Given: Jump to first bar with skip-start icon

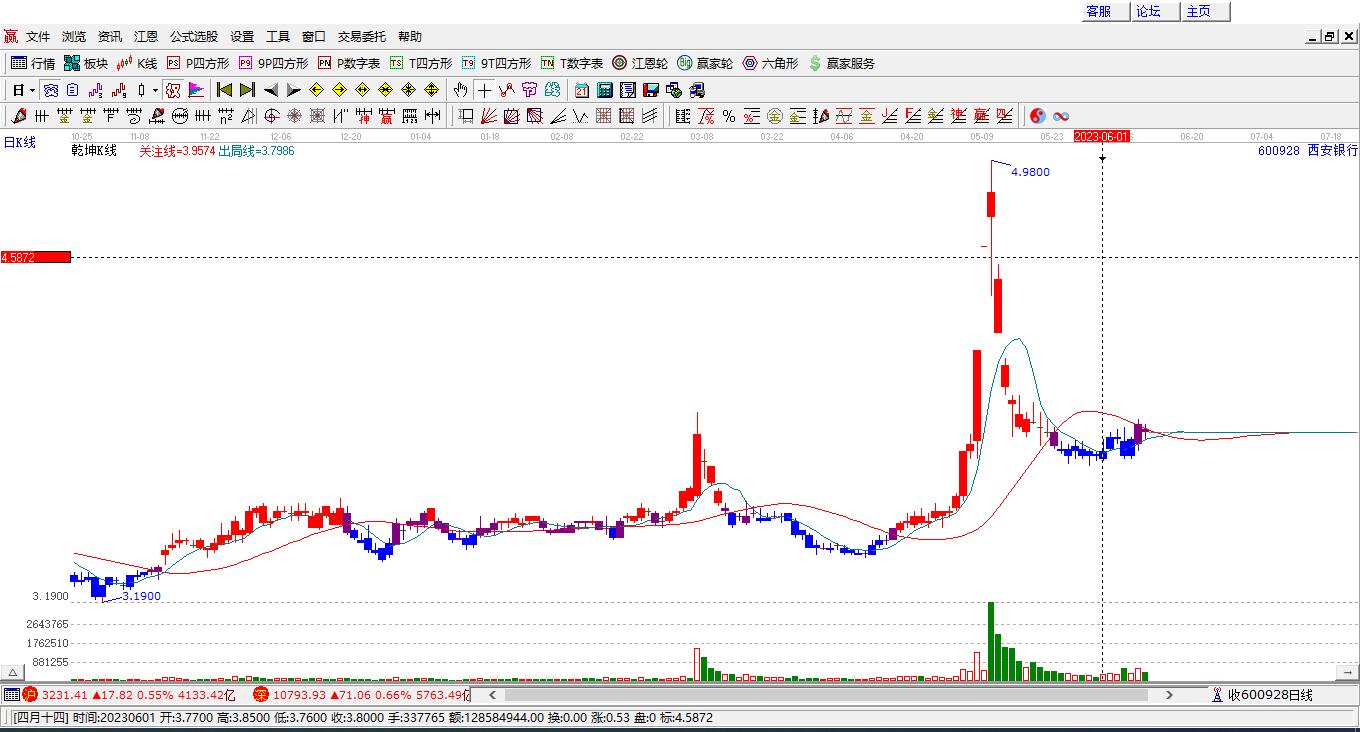Looking at the screenshot, I should pos(225,90).
